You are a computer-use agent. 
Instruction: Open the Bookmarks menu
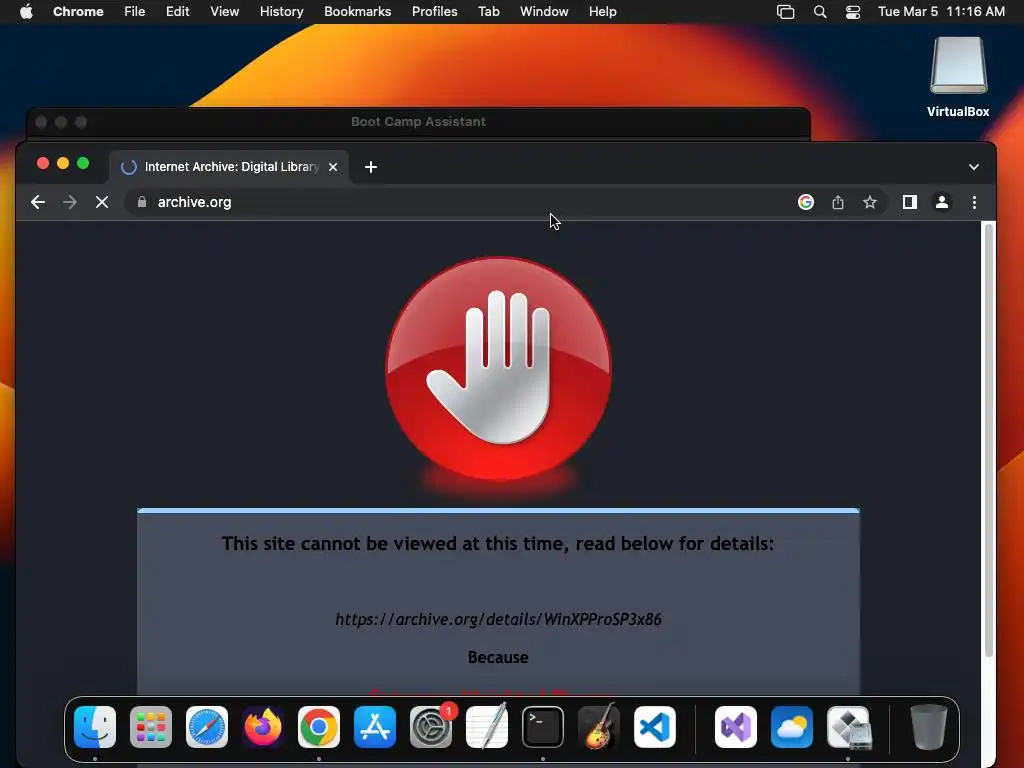[357, 12]
